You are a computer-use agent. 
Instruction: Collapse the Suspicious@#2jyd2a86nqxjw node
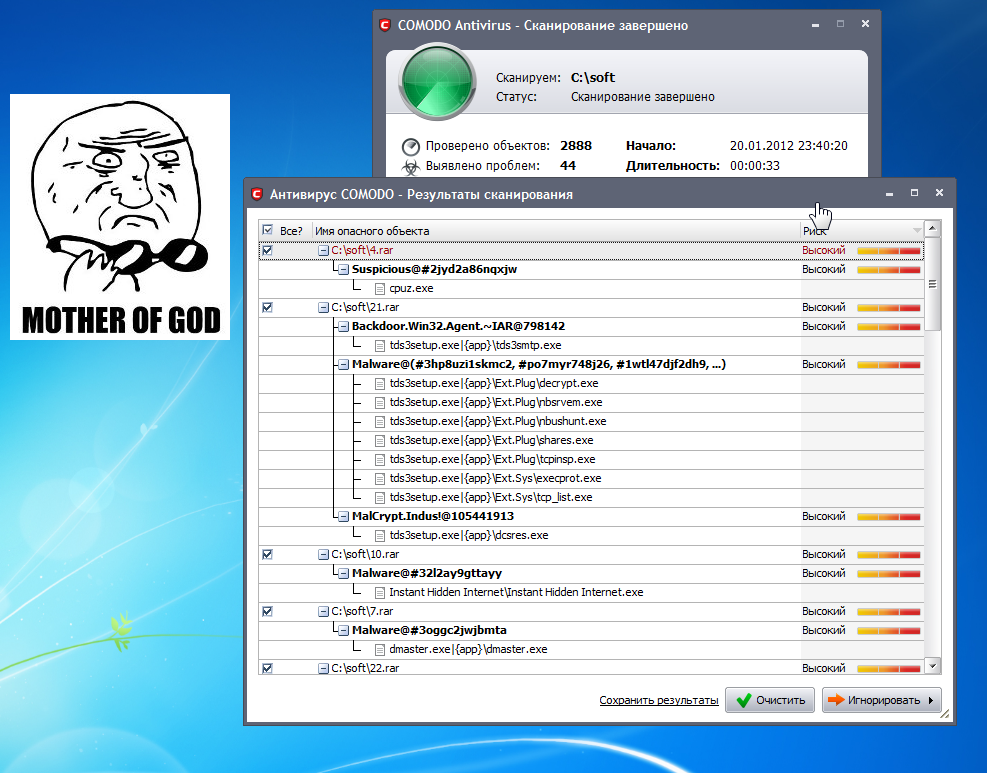343,269
